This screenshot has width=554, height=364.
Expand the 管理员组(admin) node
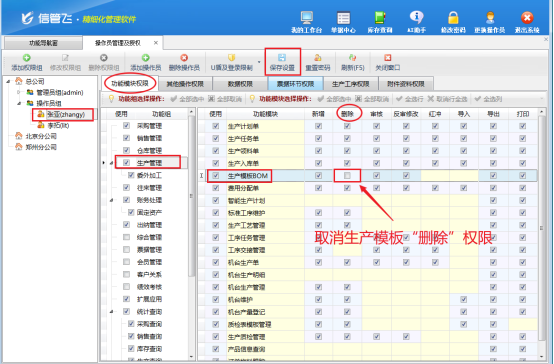pos(18,93)
